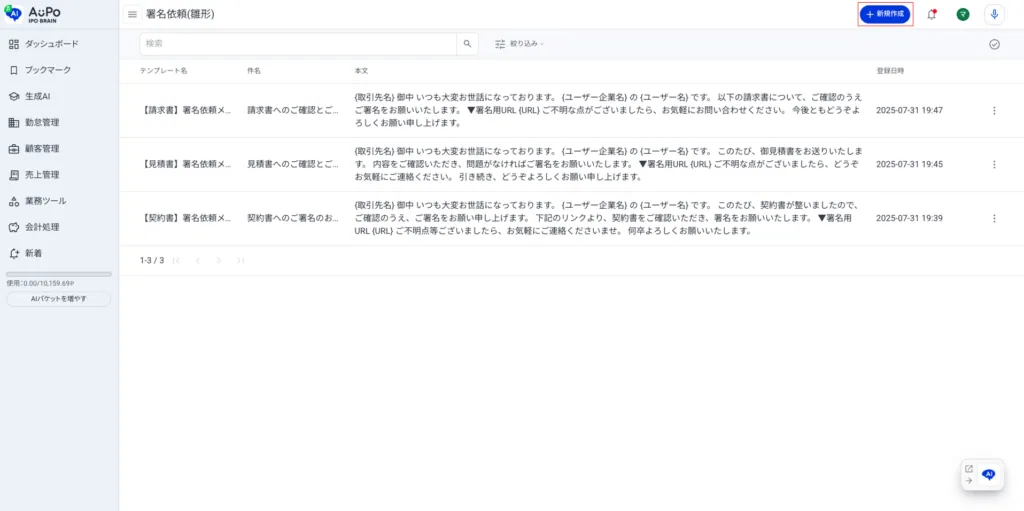
Task: Open the green user avatar menu
Action: [x=963, y=14]
